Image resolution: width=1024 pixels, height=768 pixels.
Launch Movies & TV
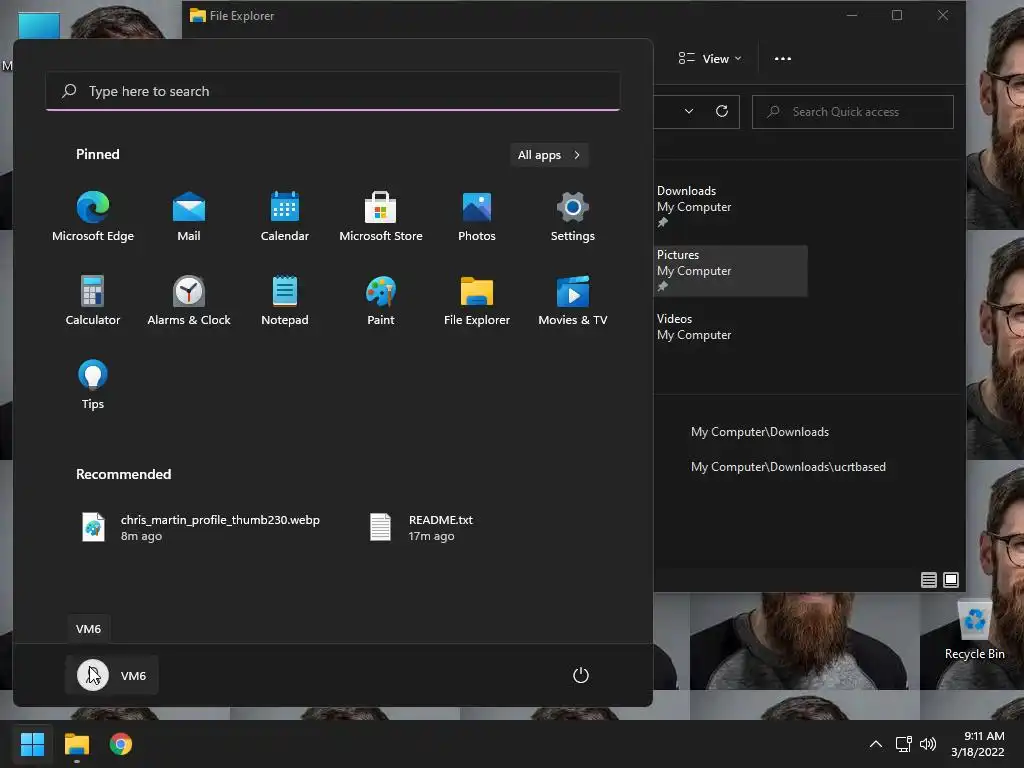tap(573, 300)
